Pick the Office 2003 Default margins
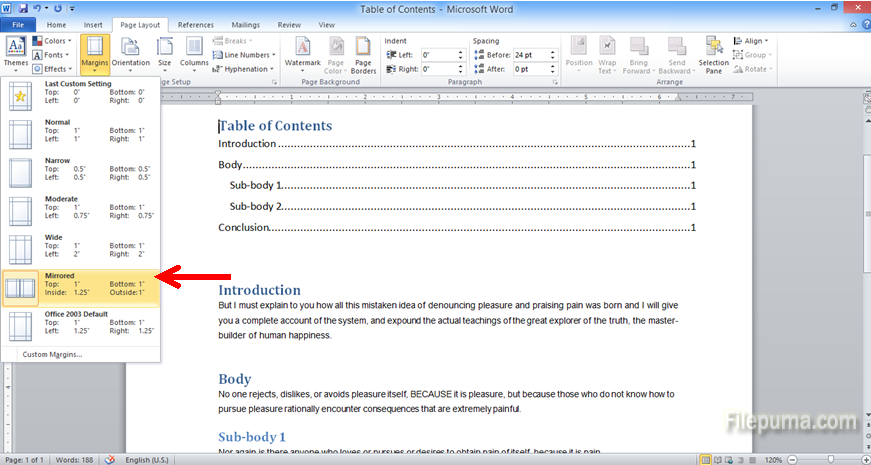 (80, 324)
